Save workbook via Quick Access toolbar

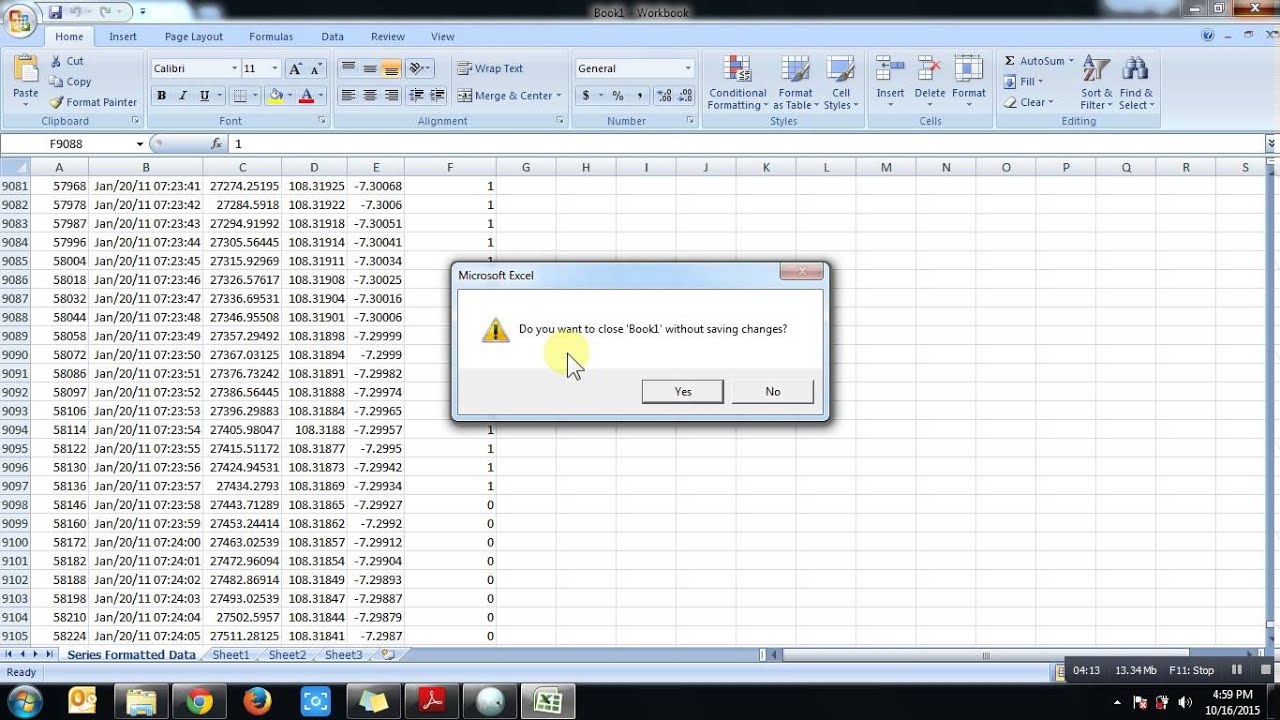point(55,12)
